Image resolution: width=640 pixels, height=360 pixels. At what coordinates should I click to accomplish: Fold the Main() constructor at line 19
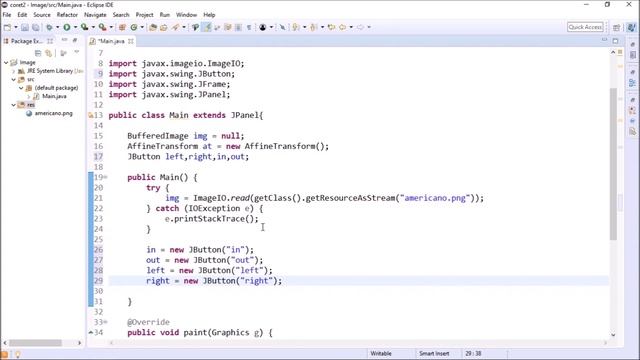105,177
